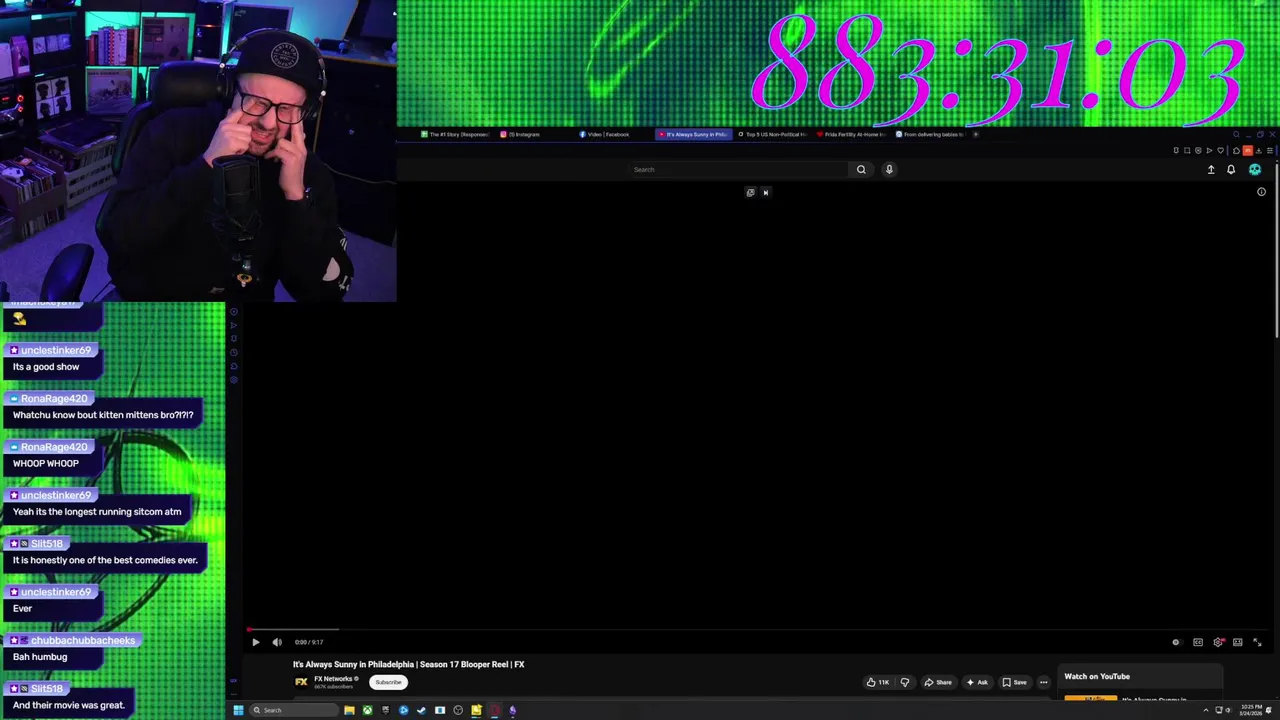
Task: Click the magnifier search button on YouTube
Action: click(x=861, y=169)
